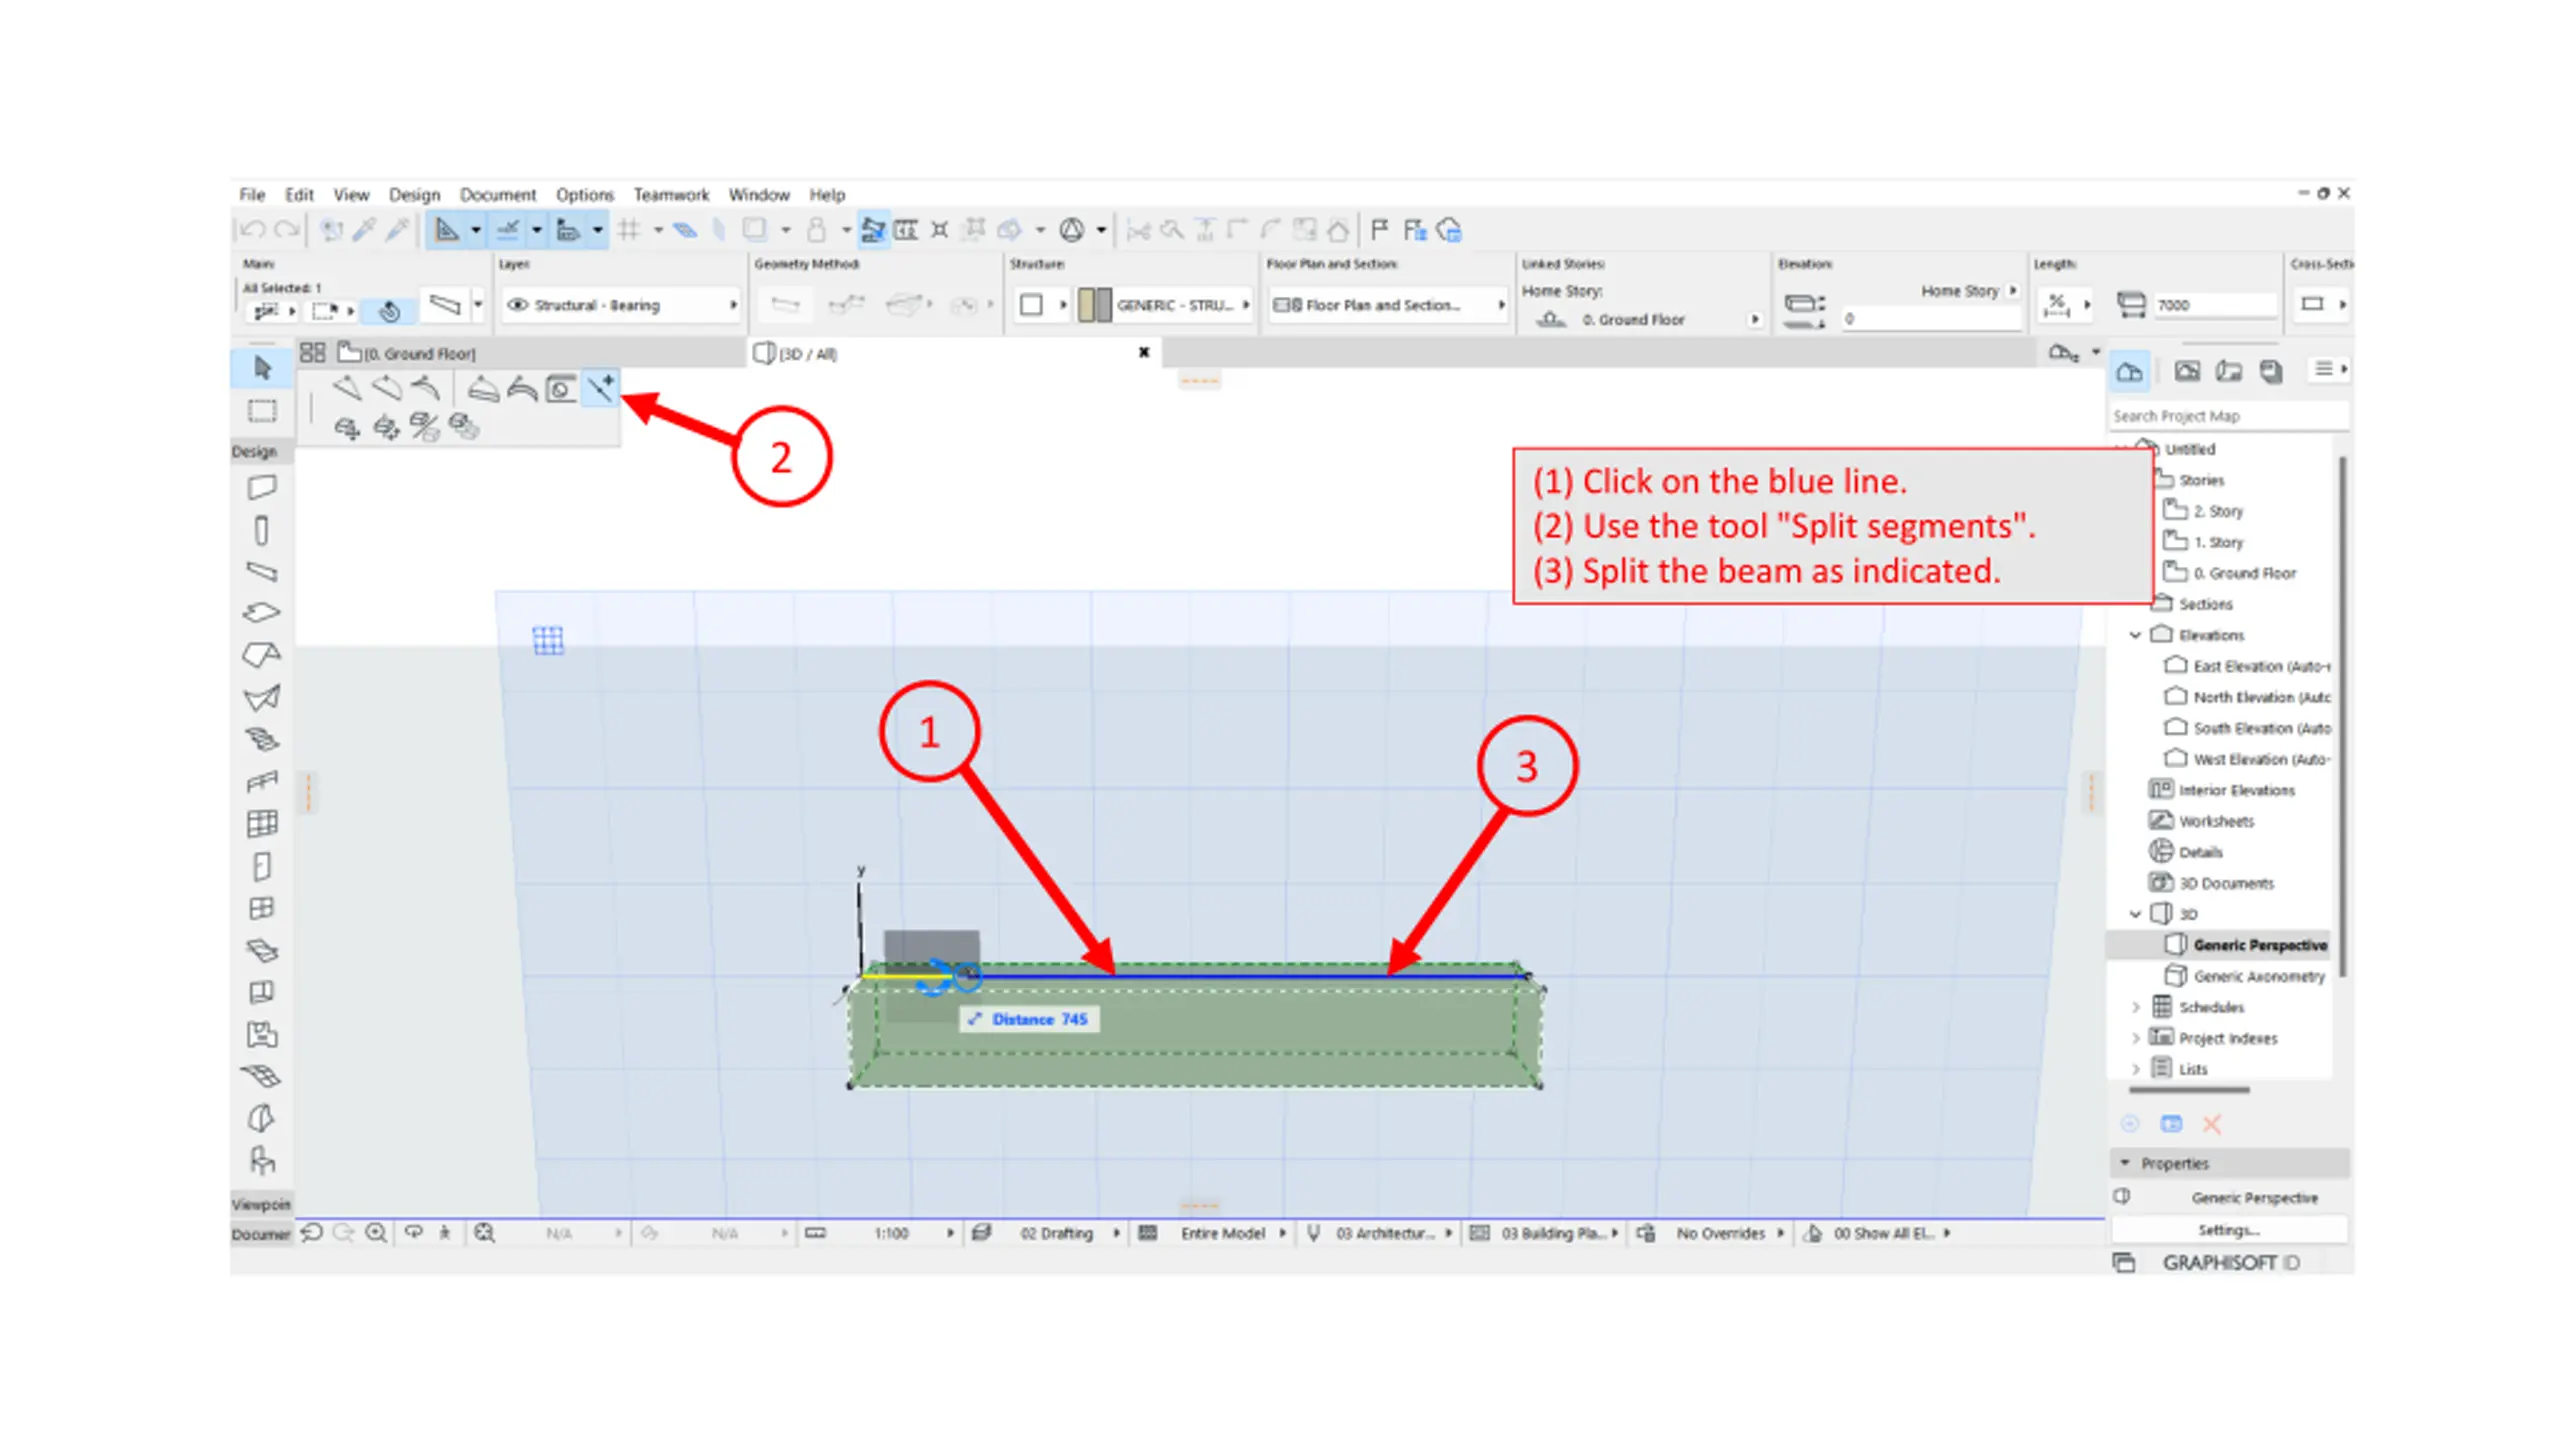This screenshot has width=2560, height=1440.
Task: Select the Marquee tool
Action: [262, 411]
